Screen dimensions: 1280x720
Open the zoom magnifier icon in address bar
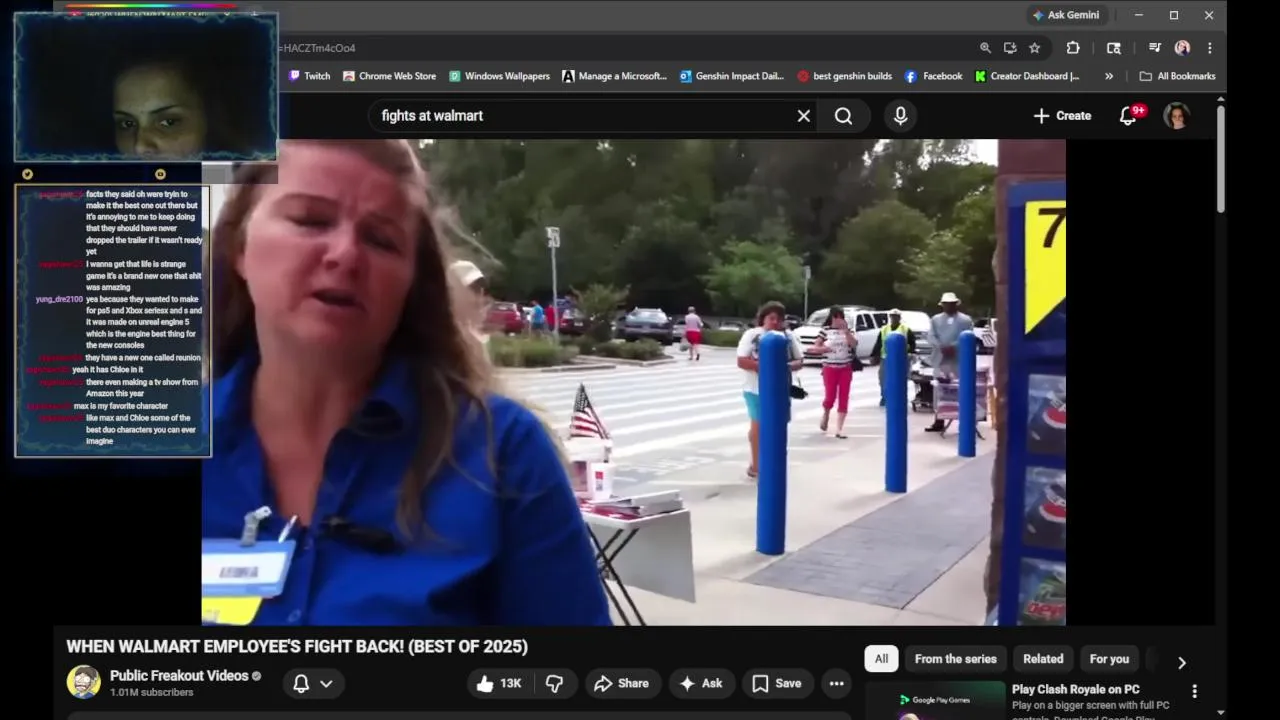pos(986,48)
